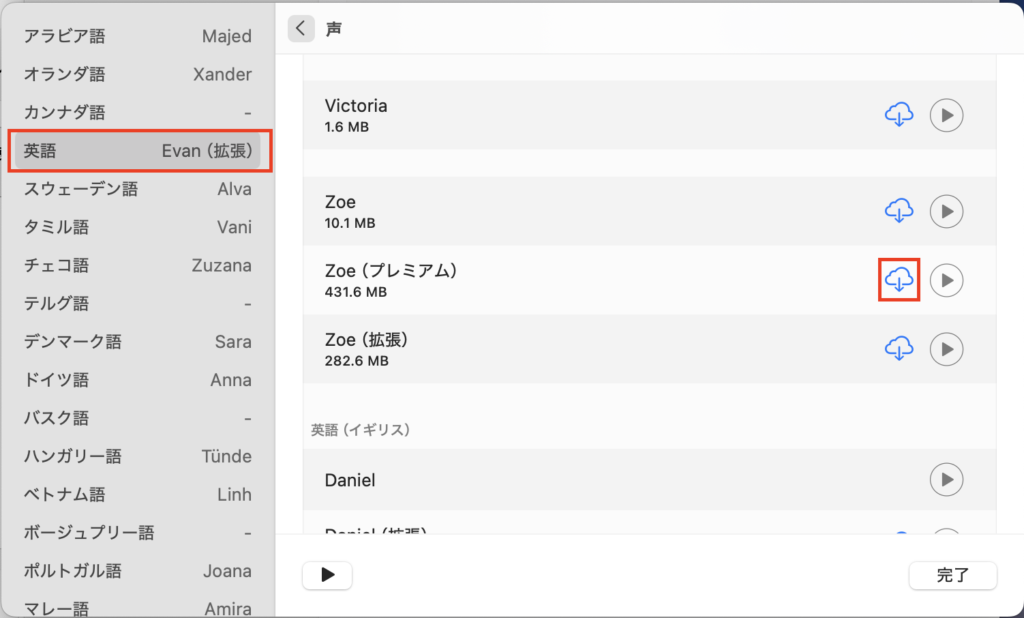Choose スウェーデン語 from the list
The height and width of the screenshot is (618, 1024).
pyautogui.click(x=138, y=189)
